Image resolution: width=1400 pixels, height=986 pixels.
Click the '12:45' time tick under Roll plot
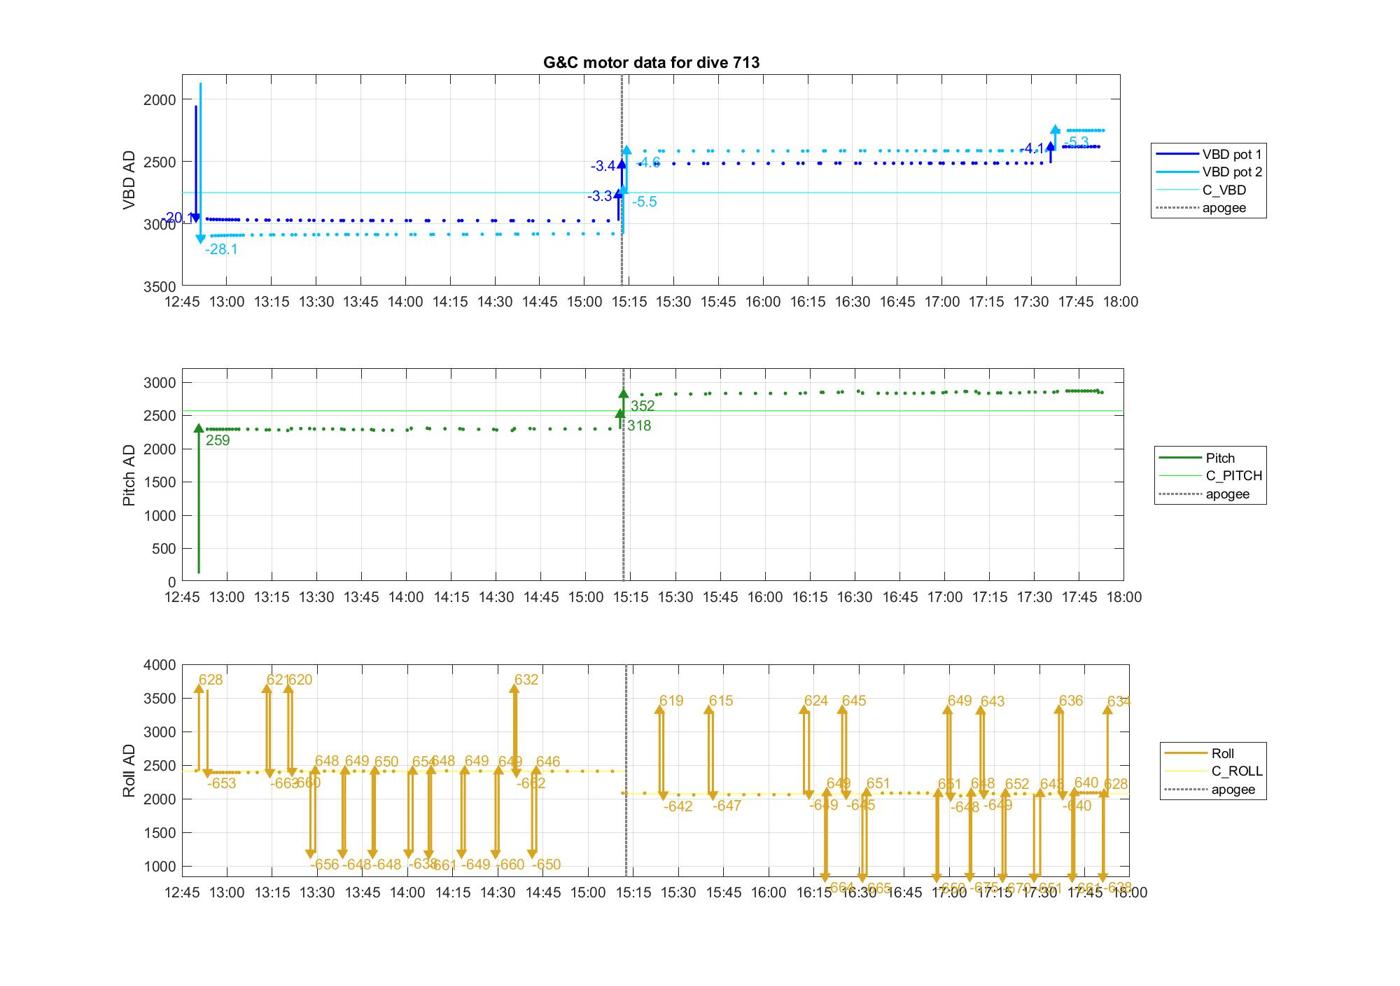[x=183, y=892]
